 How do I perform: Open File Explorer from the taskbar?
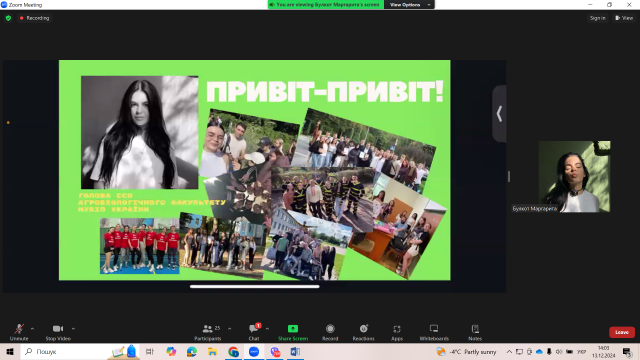coord(212,351)
